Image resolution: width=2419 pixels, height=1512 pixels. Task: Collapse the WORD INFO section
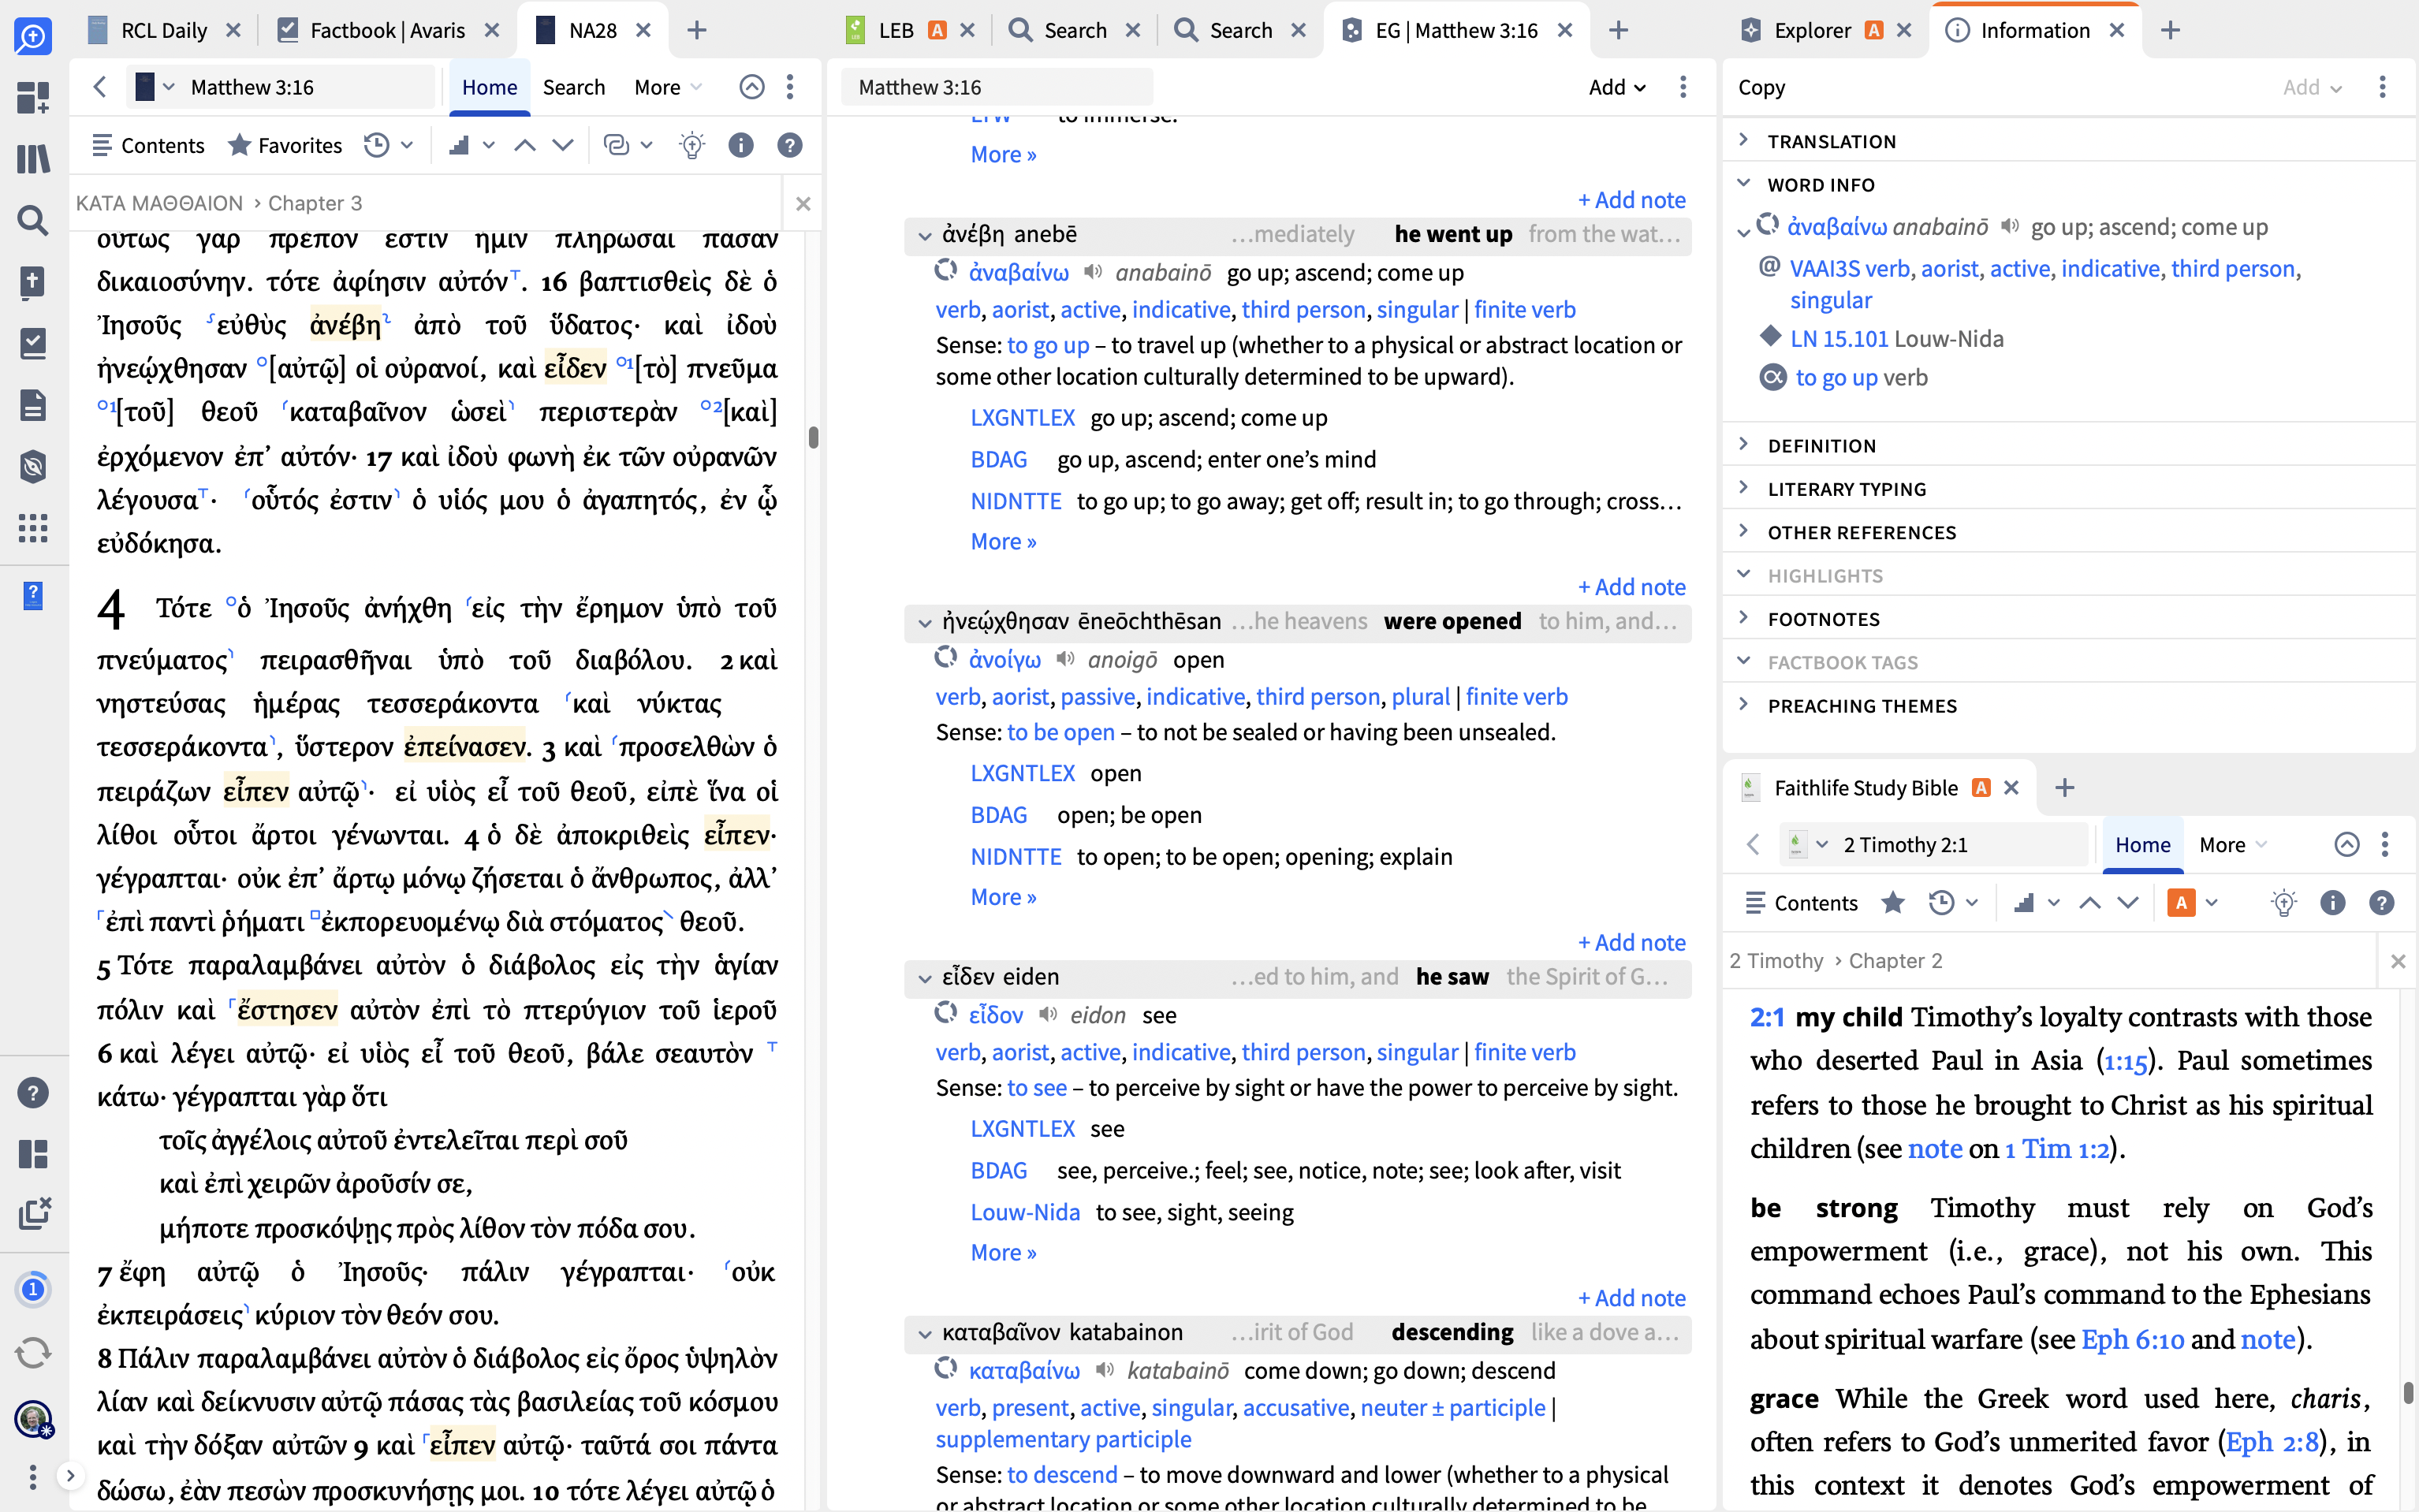(1744, 184)
